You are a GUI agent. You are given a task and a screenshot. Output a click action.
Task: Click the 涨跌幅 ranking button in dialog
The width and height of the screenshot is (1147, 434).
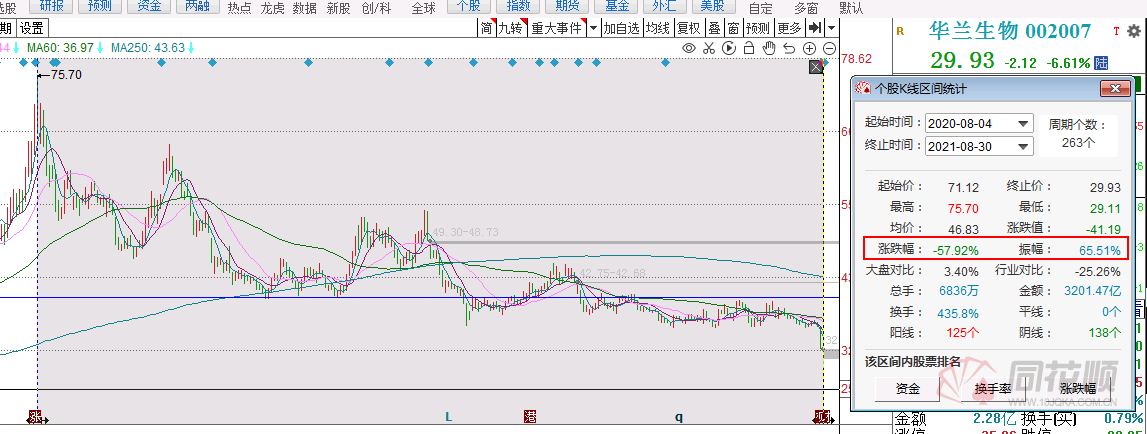[1078, 389]
